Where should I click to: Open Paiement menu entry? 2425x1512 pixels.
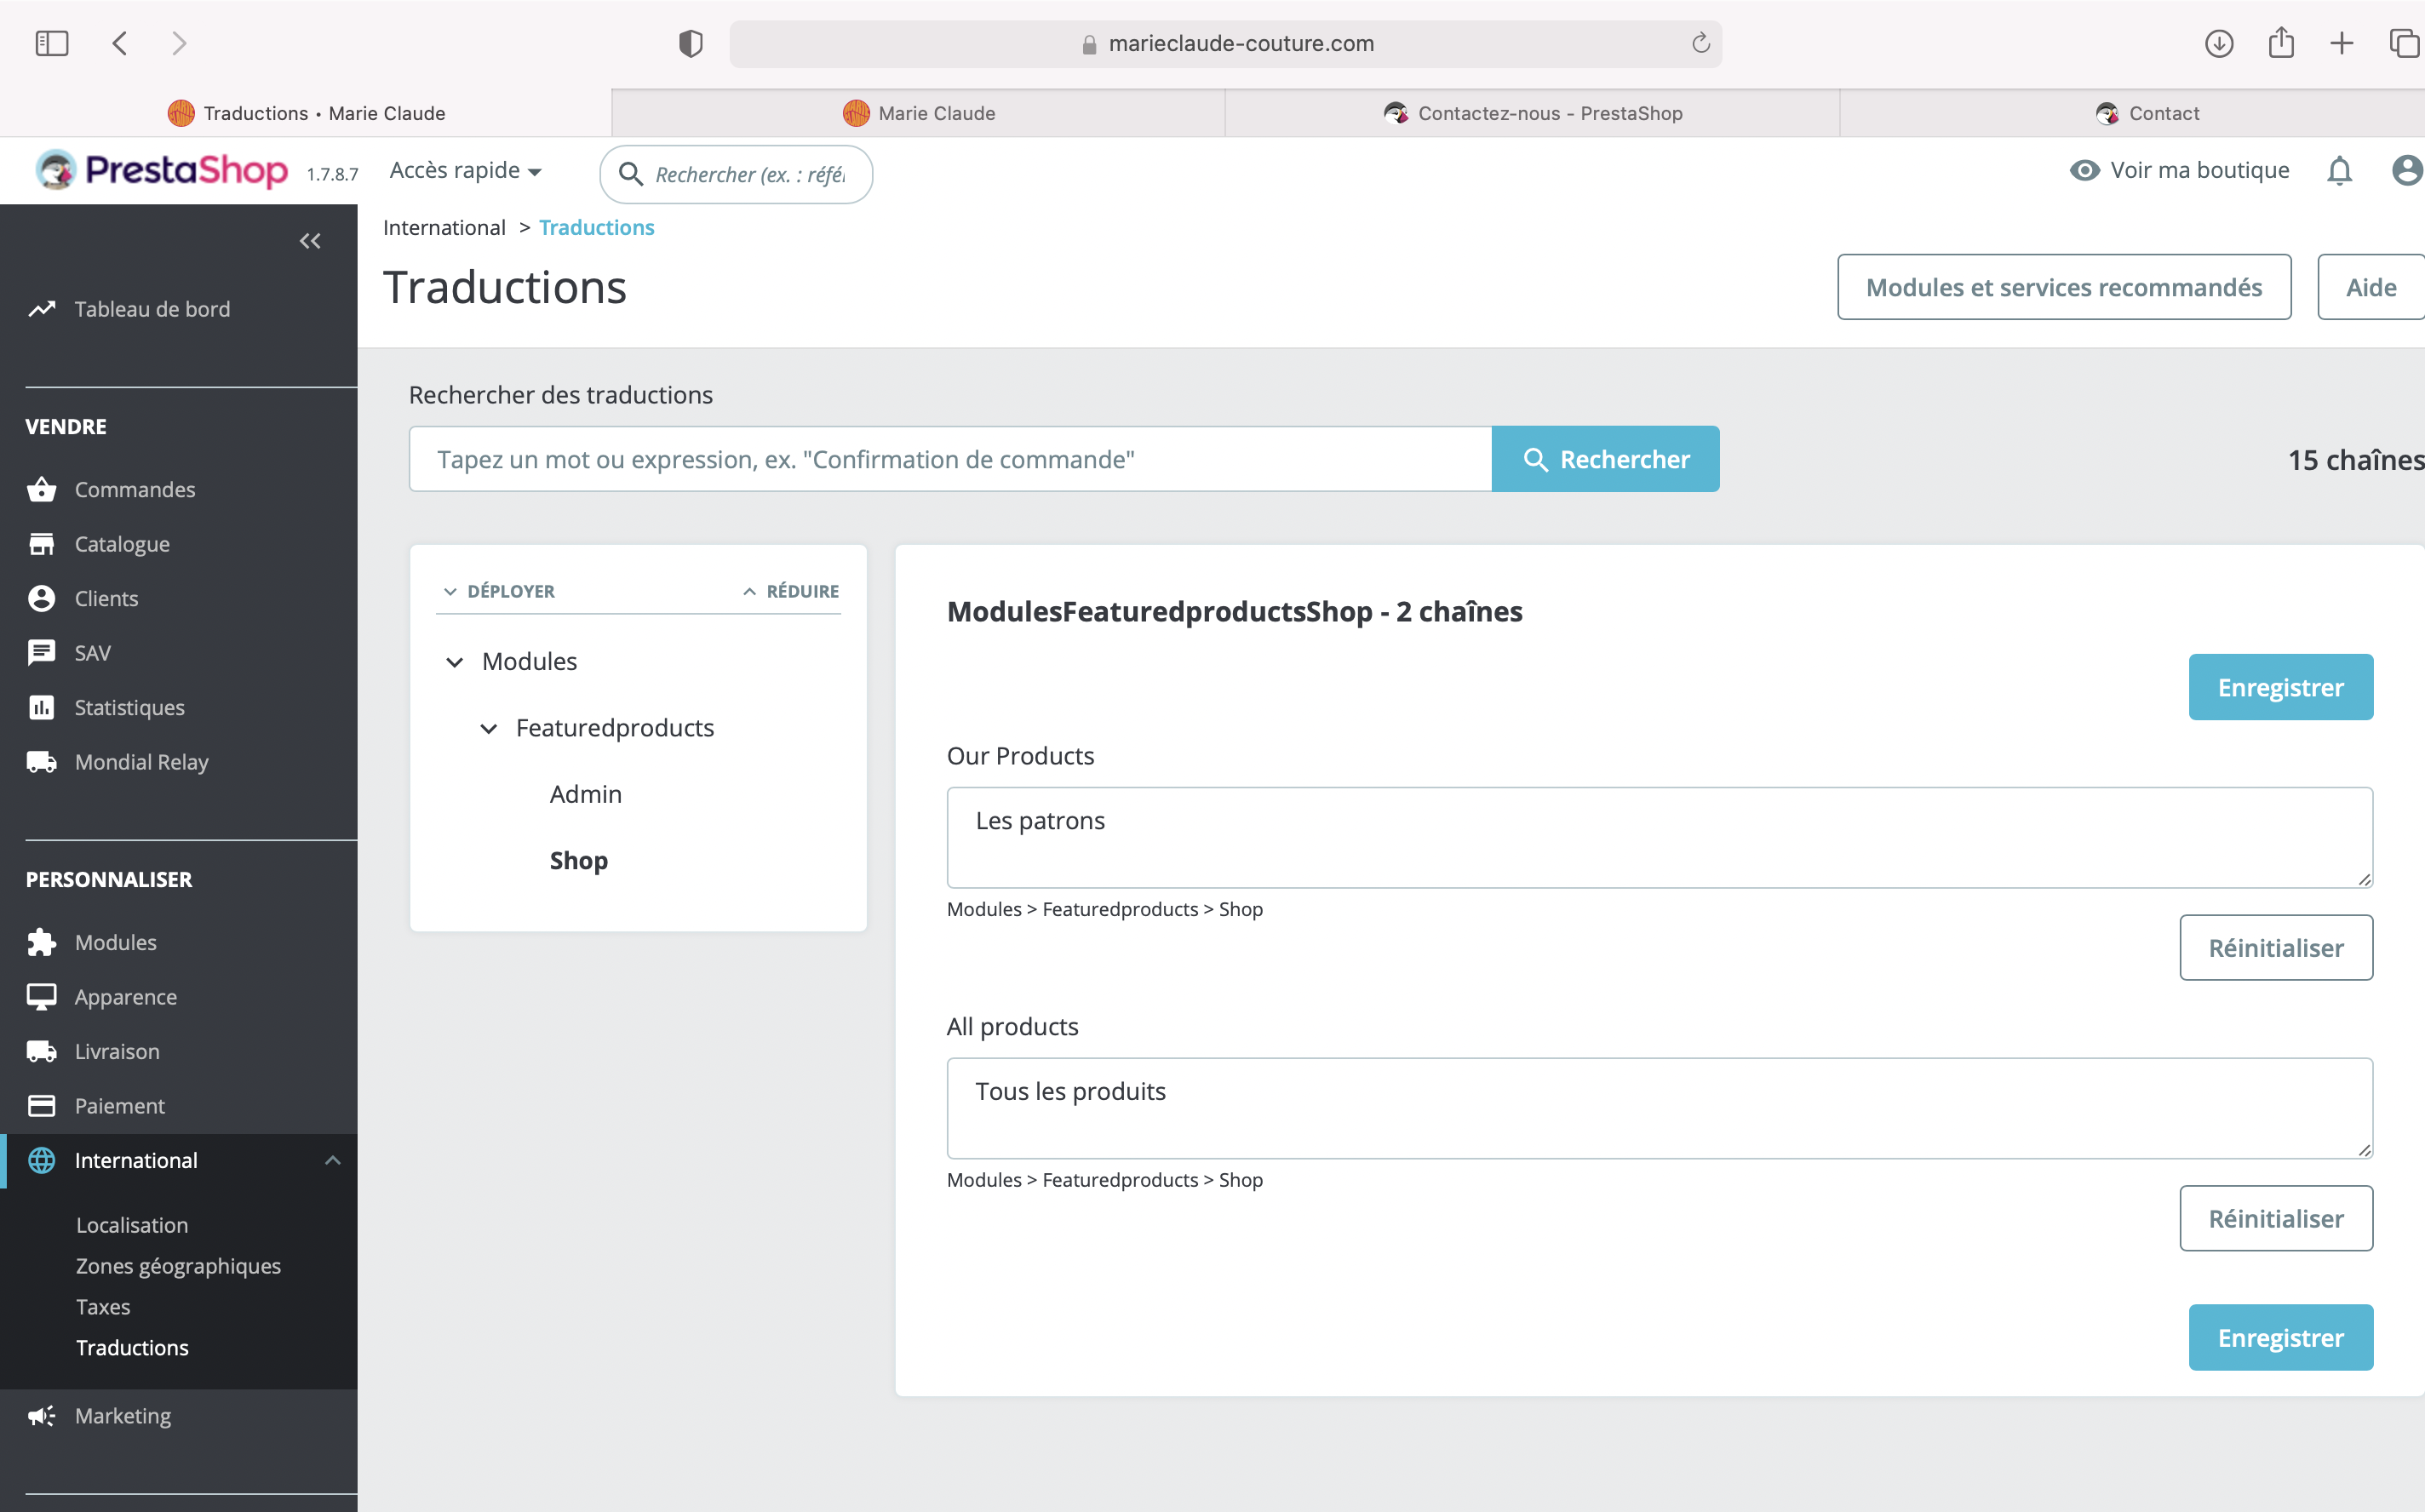coord(119,1106)
